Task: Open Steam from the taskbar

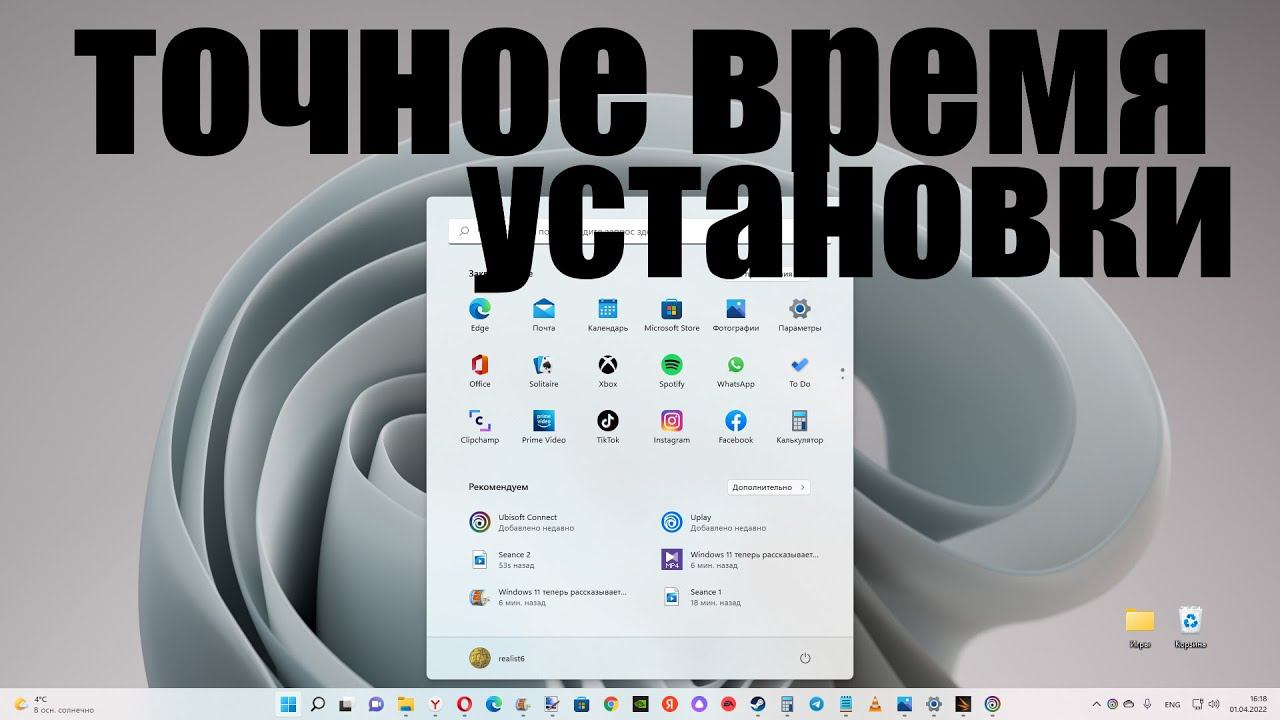Action: pos(758,704)
